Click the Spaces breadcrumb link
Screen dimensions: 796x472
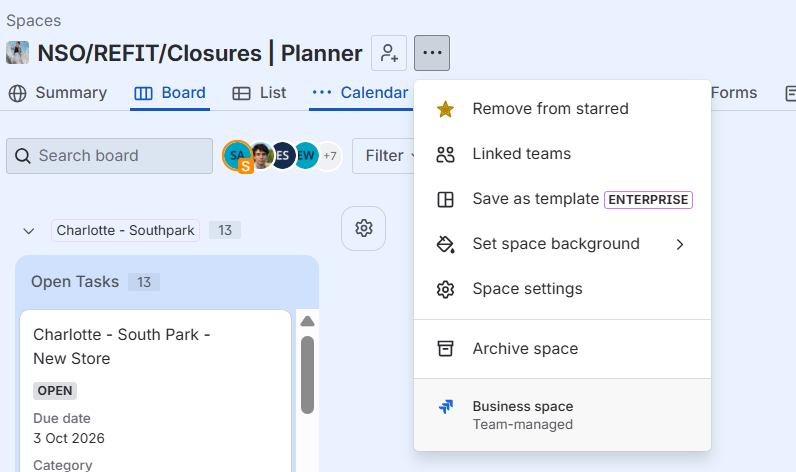(34, 21)
